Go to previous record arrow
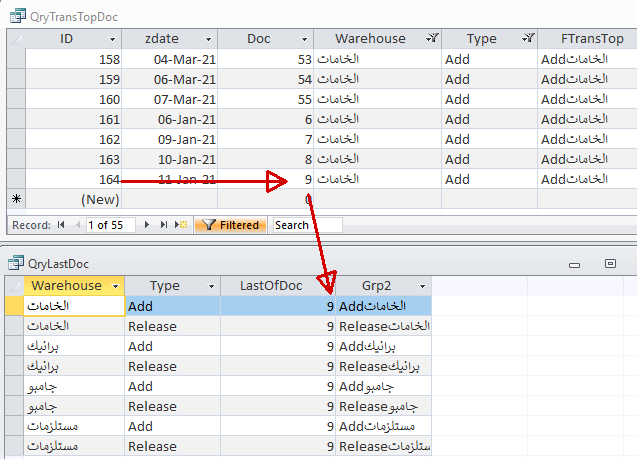Image resolution: width=637 pixels, height=459 pixels. point(78,225)
